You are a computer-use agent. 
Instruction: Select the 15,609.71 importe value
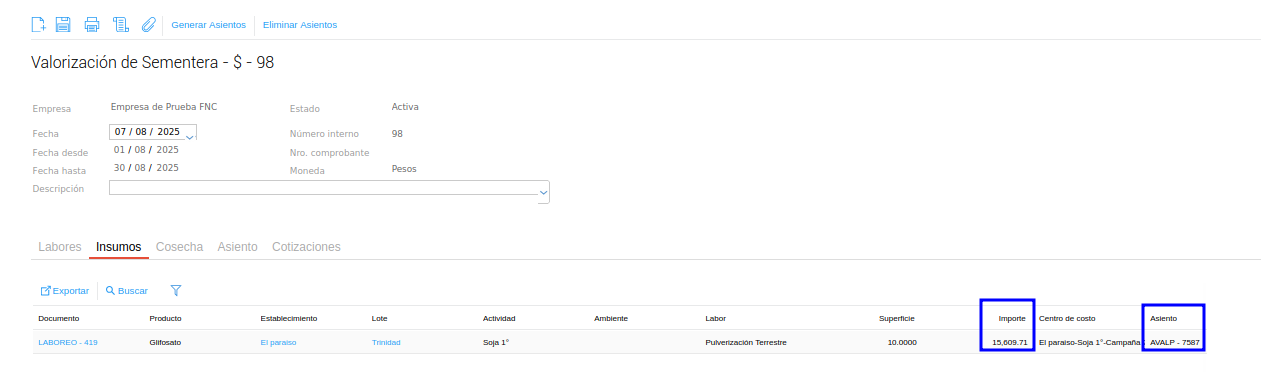[1010, 343]
